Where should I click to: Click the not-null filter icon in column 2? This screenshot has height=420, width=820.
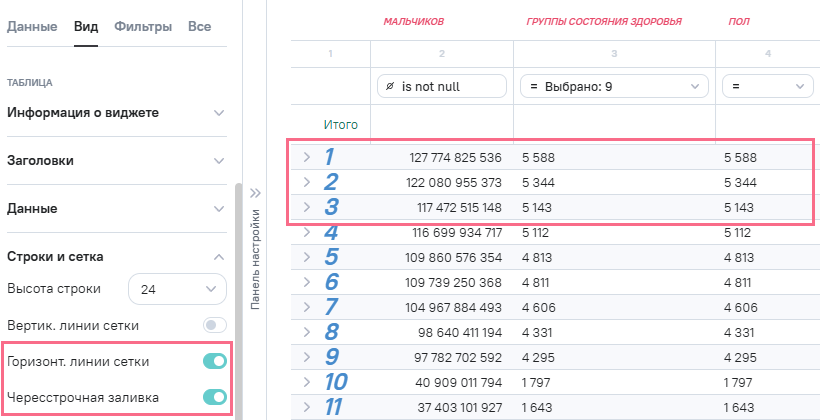[x=388, y=87]
